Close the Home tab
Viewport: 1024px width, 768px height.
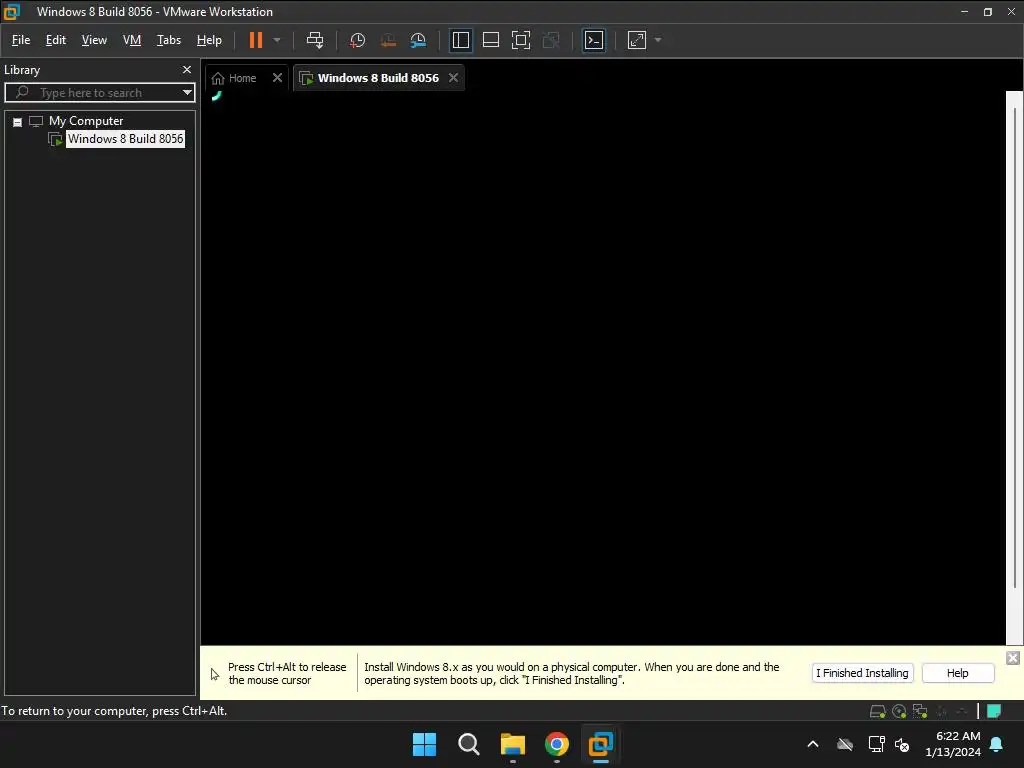click(278, 78)
